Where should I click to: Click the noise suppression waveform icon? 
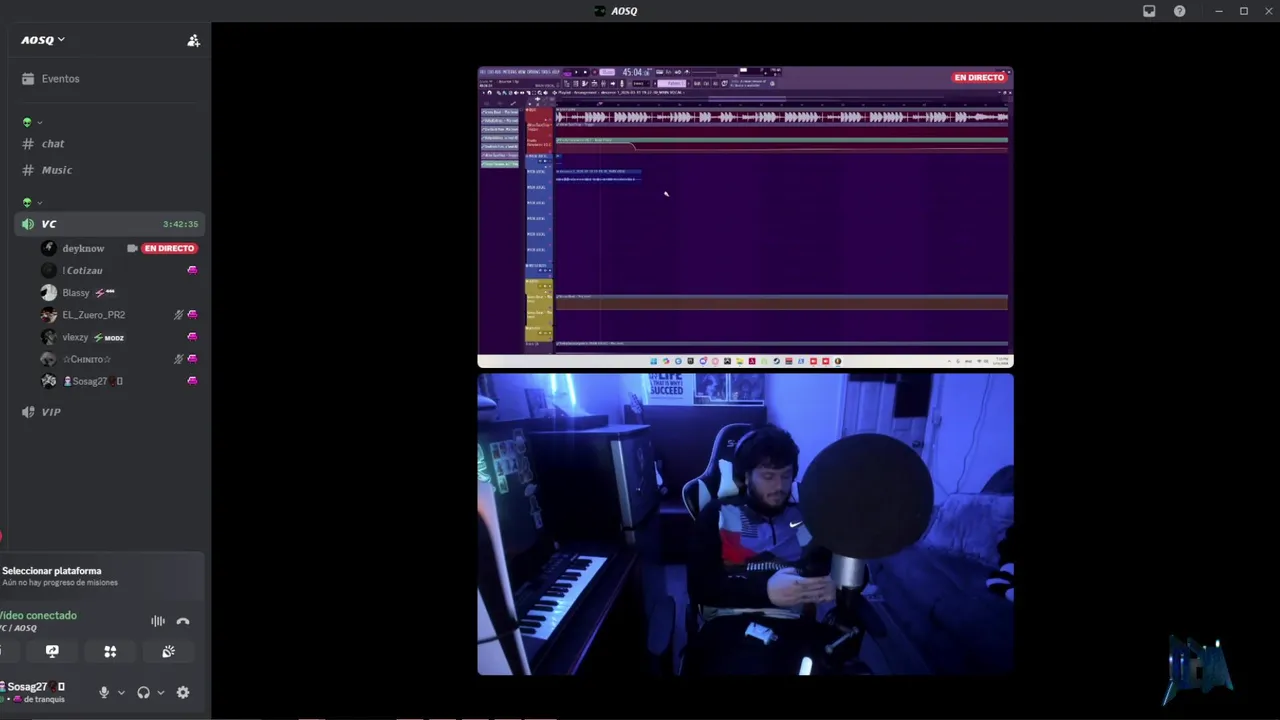coord(158,621)
